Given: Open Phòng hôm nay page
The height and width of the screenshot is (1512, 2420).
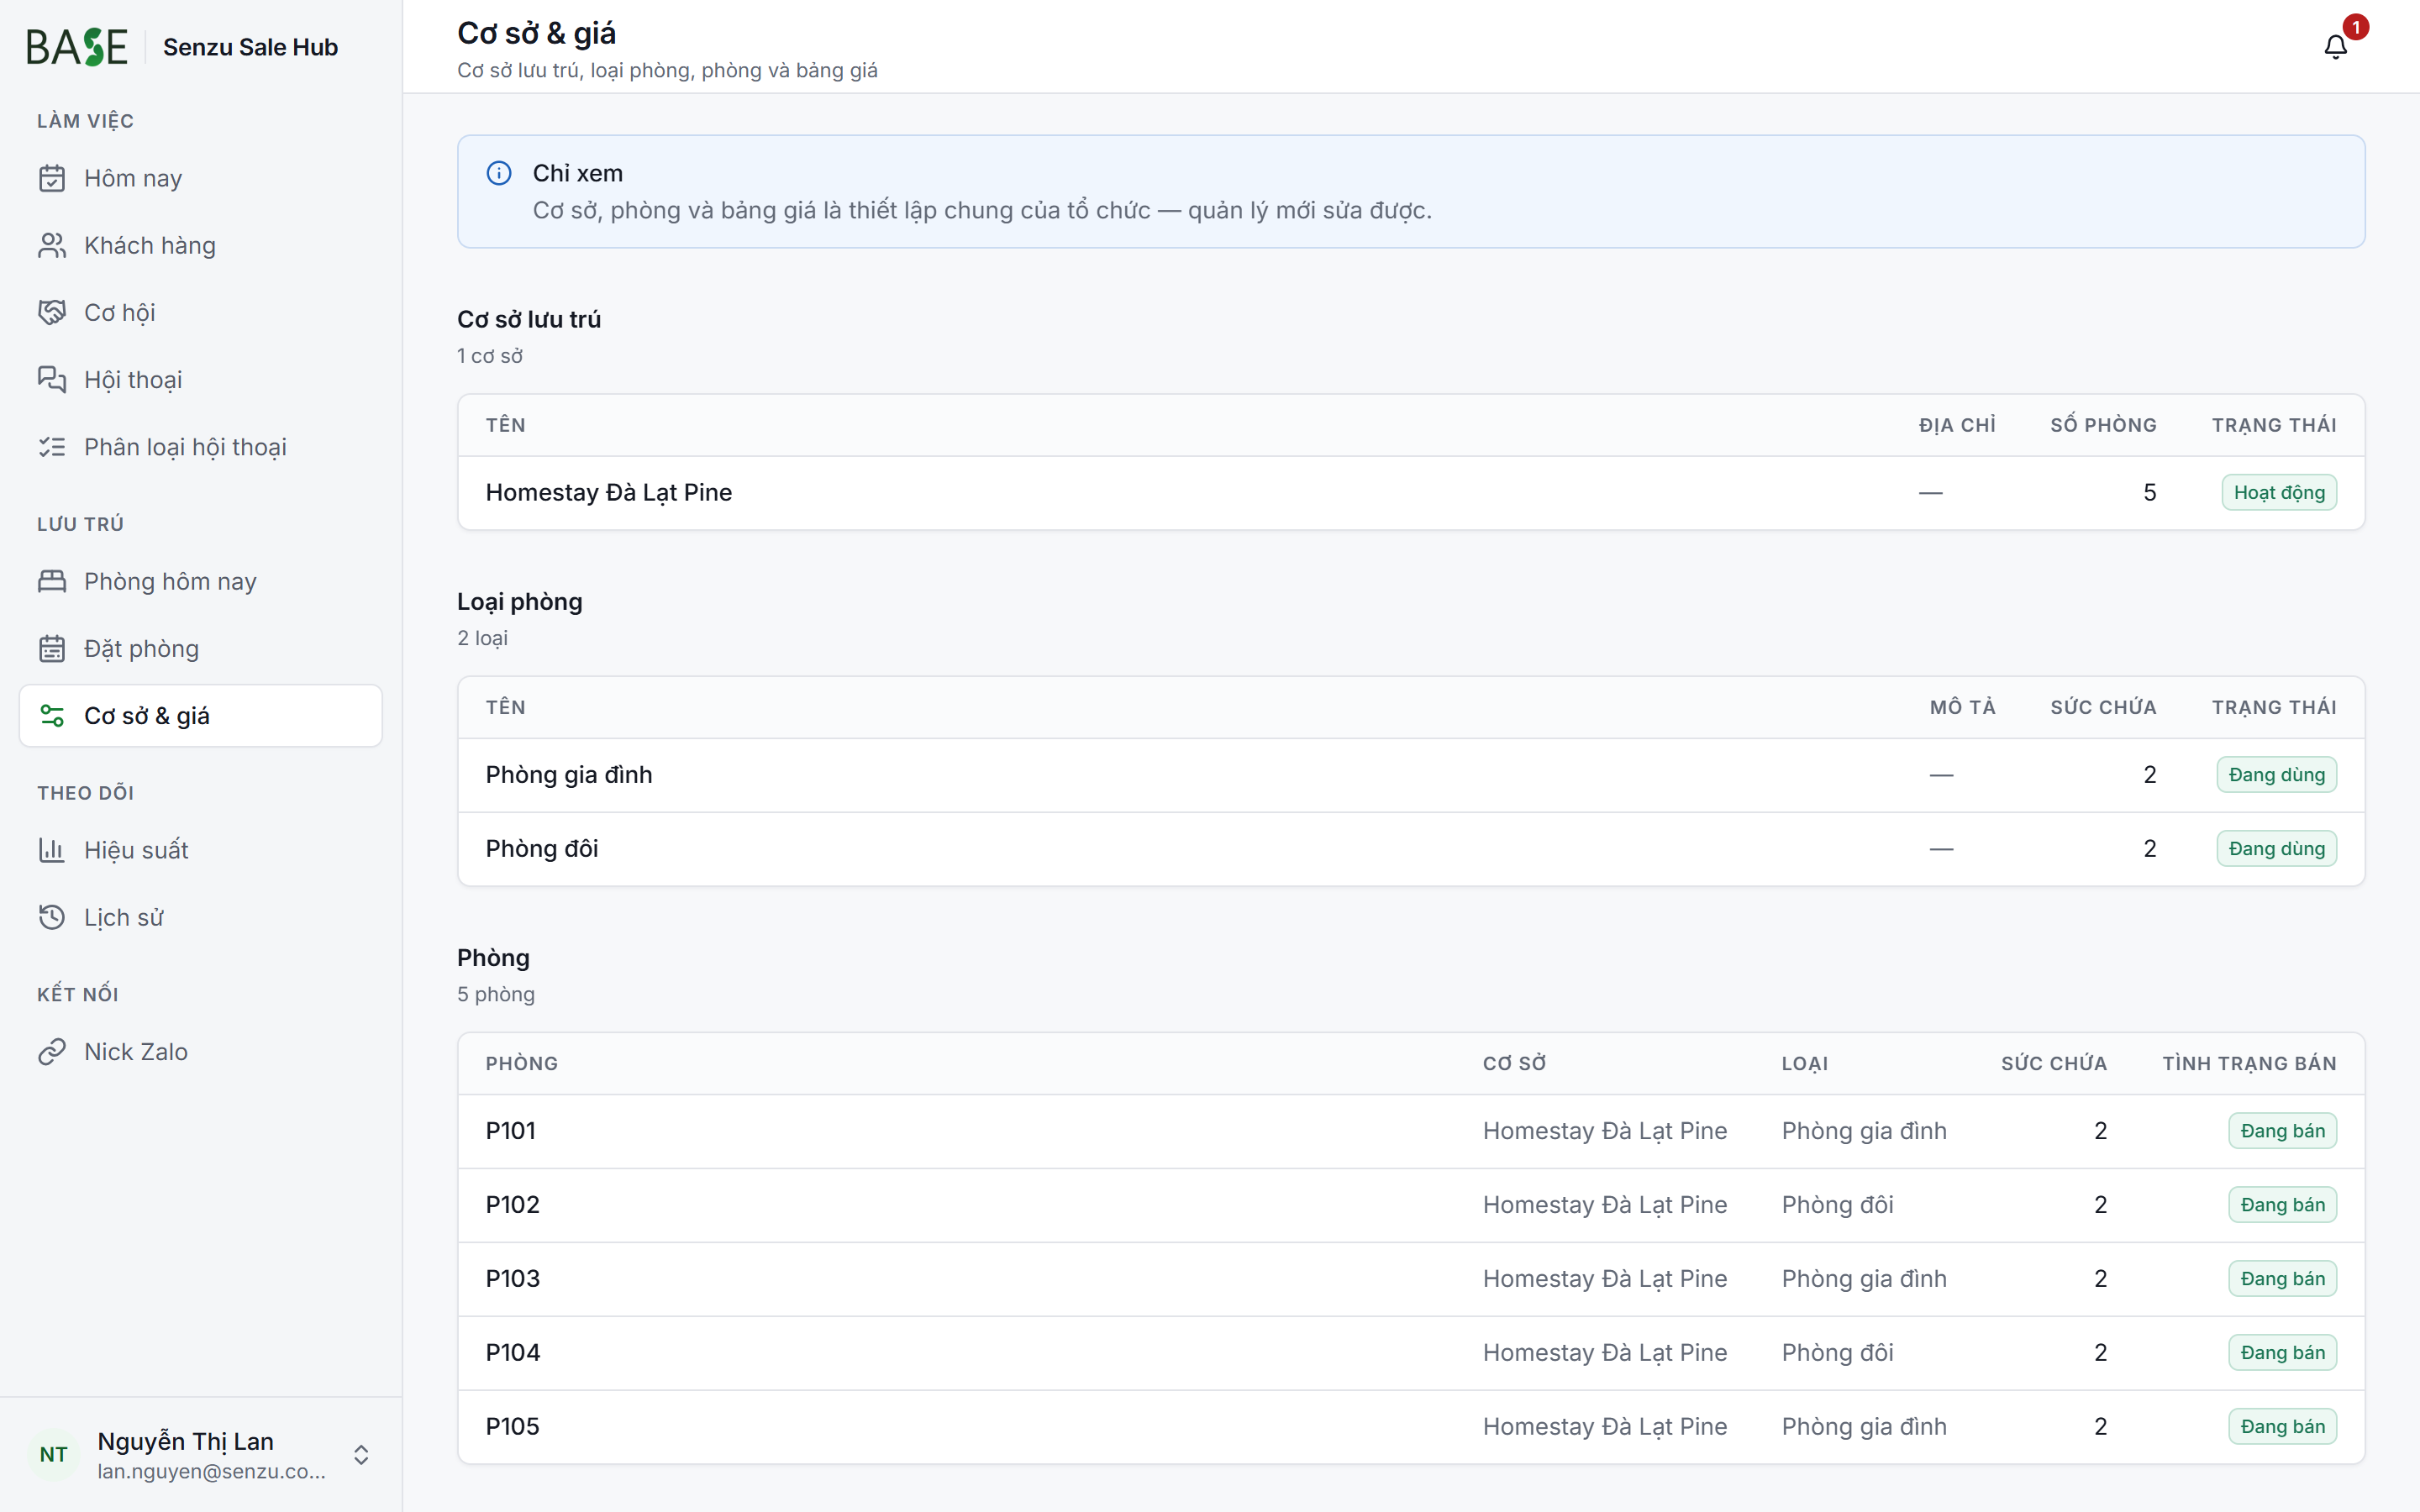Looking at the screenshot, I should [201, 581].
